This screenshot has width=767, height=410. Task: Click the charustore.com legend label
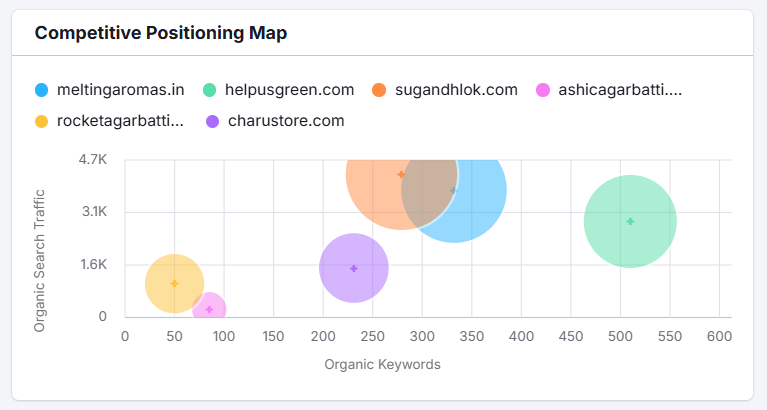click(x=286, y=121)
